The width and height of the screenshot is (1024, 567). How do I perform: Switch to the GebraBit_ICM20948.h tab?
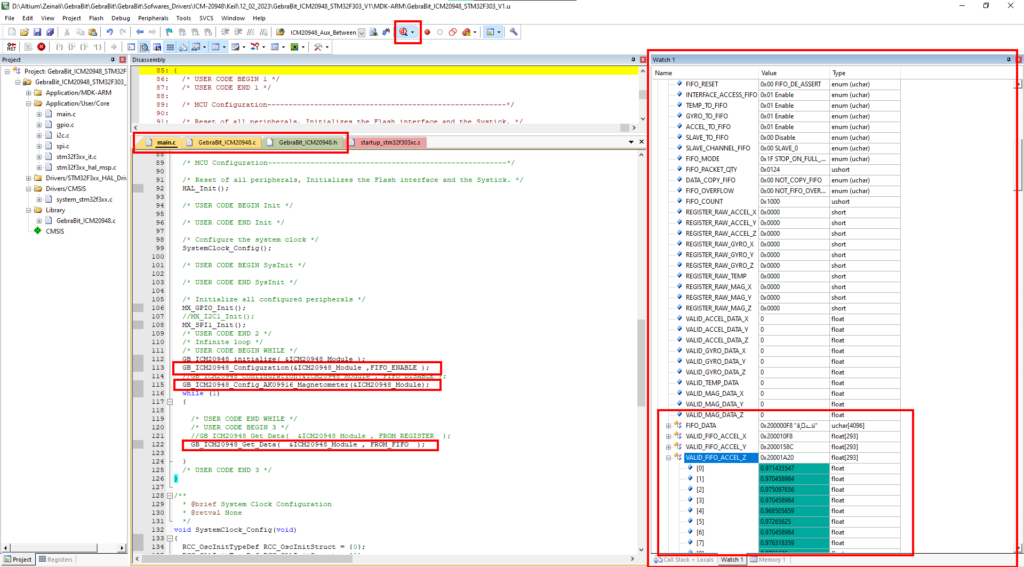(307, 142)
